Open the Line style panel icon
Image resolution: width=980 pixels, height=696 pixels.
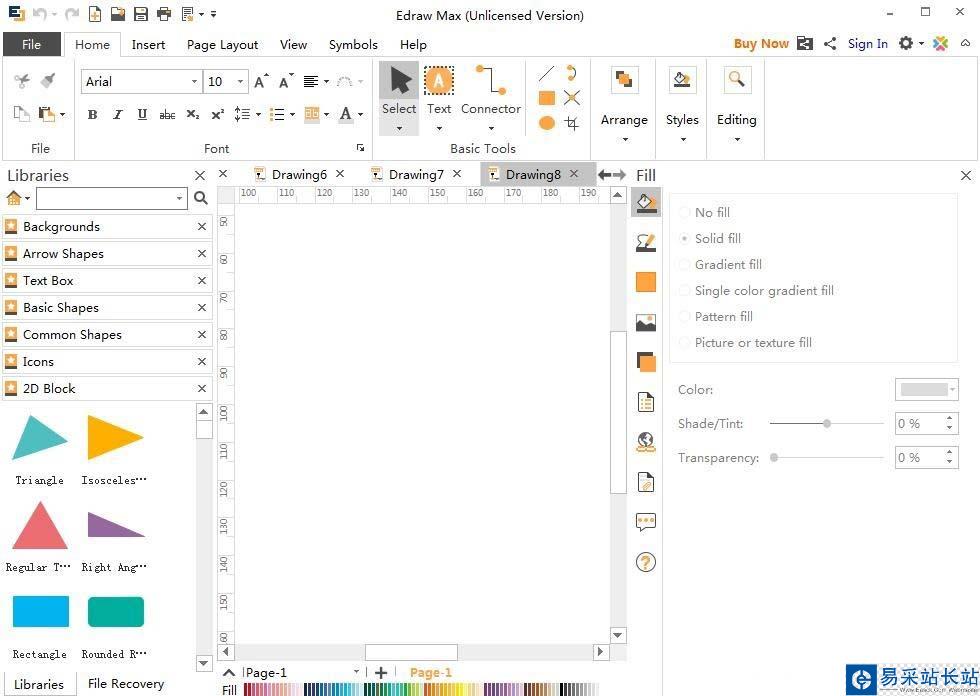646,242
